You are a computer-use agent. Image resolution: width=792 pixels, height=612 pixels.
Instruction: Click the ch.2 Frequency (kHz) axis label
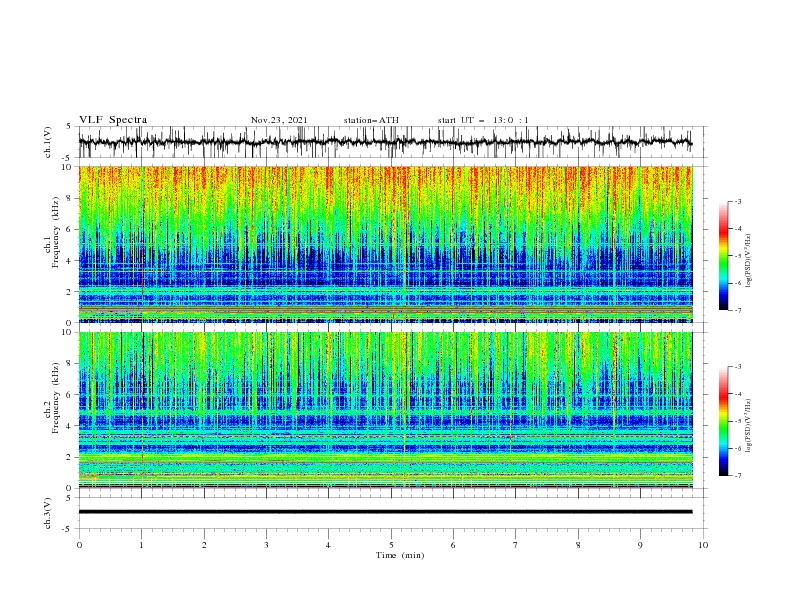52,398
